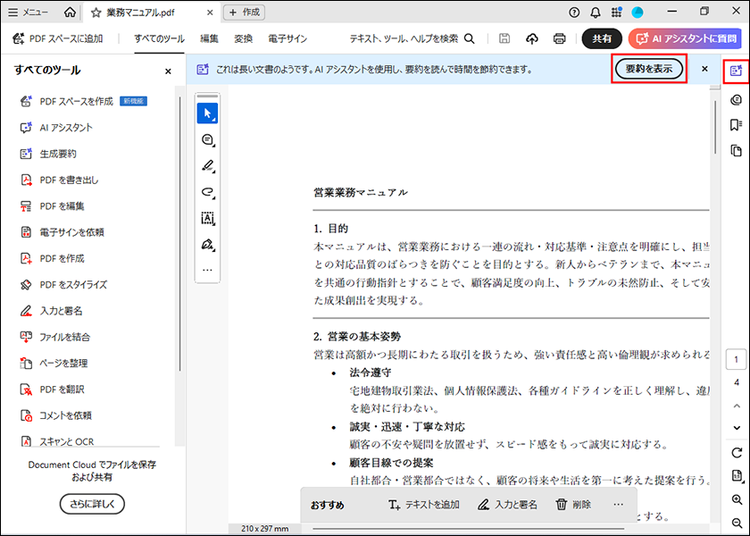
Task: Click the print icon
Action: [559, 39]
